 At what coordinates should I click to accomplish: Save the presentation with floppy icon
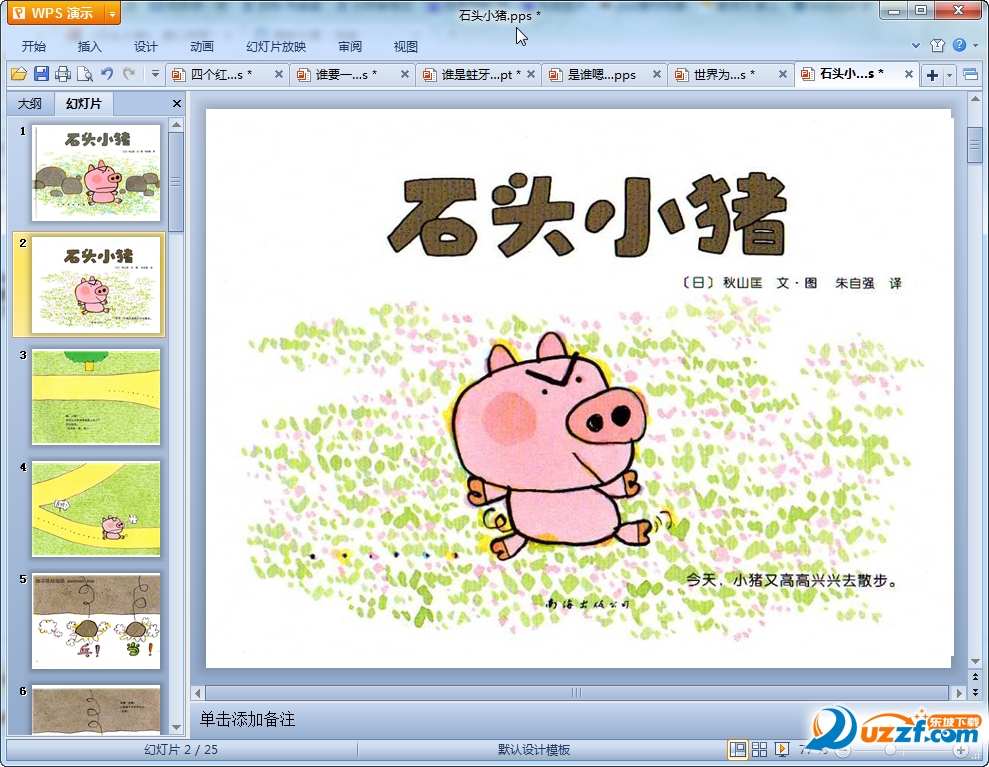(x=41, y=74)
